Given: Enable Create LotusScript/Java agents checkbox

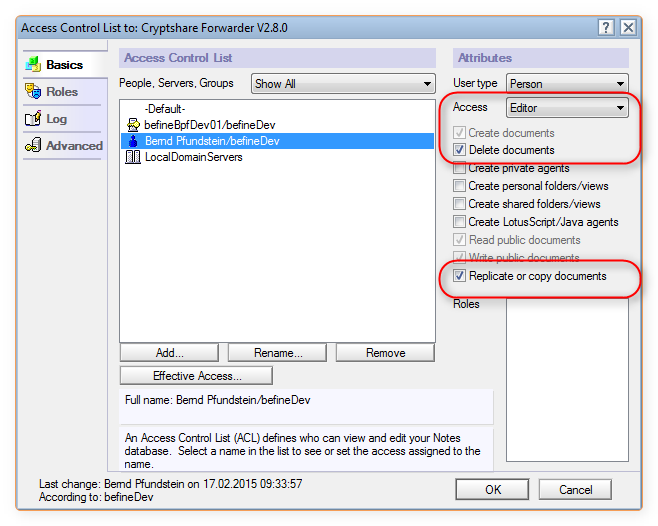Looking at the screenshot, I should click(460, 222).
